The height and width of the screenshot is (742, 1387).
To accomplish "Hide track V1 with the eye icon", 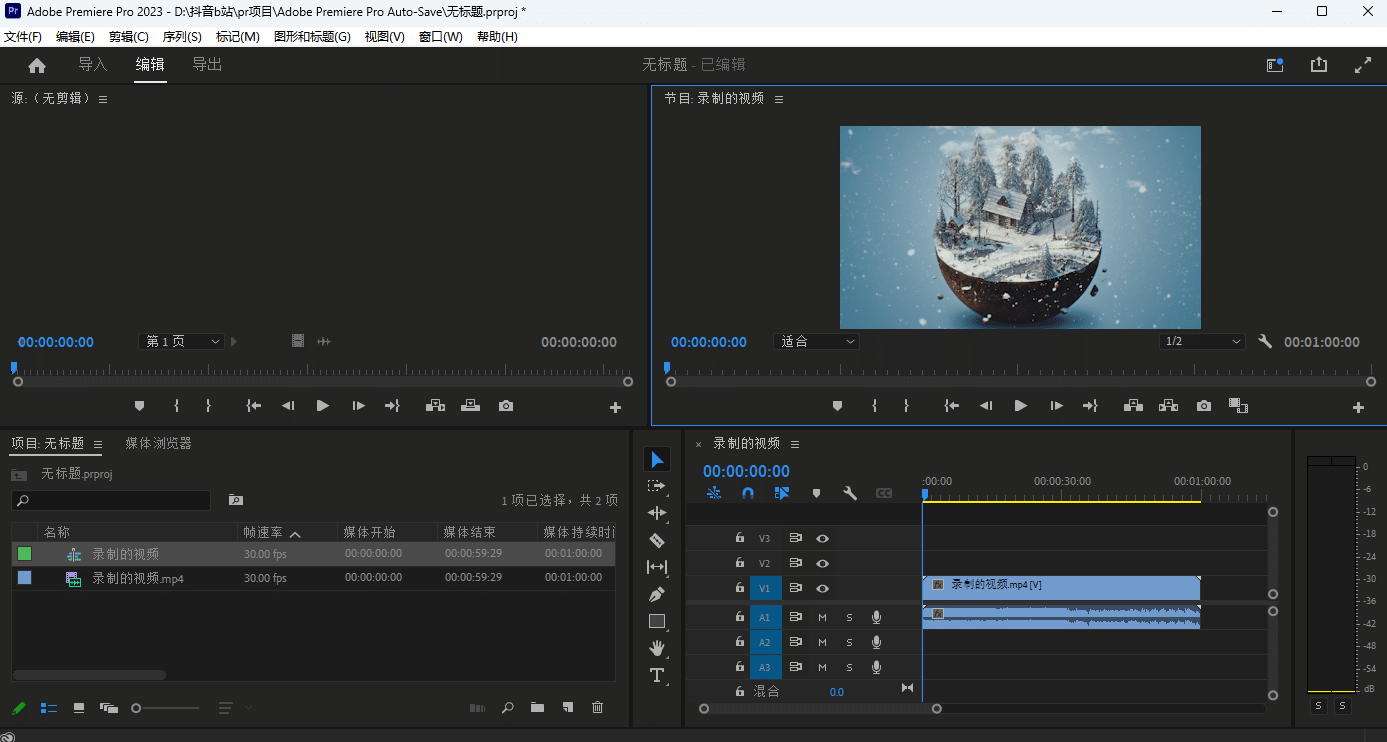I will (822, 589).
